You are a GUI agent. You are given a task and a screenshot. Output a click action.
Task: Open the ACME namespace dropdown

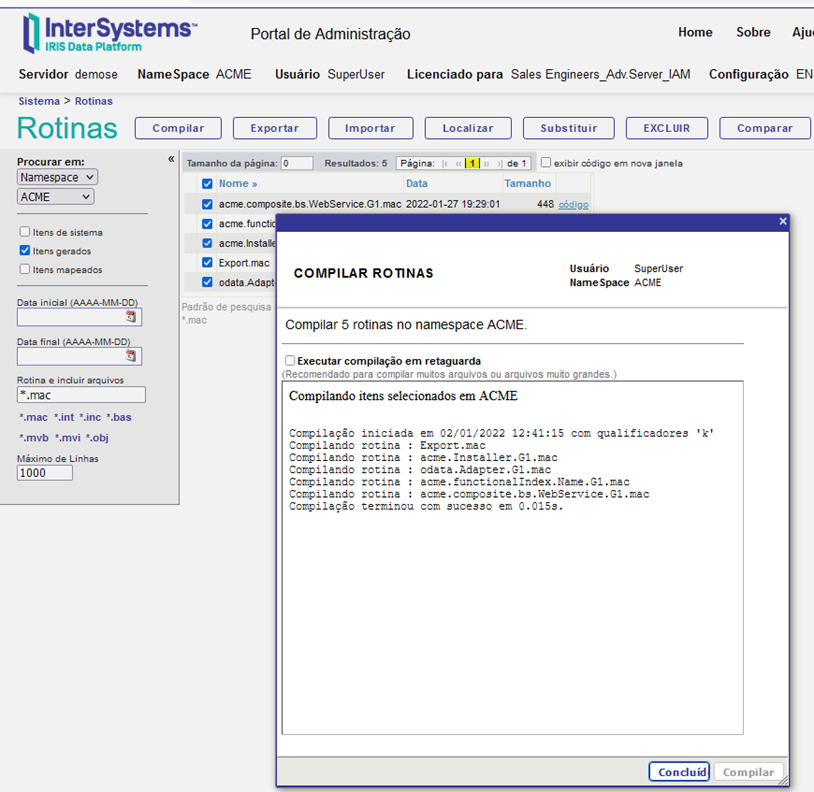pos(56,197)
